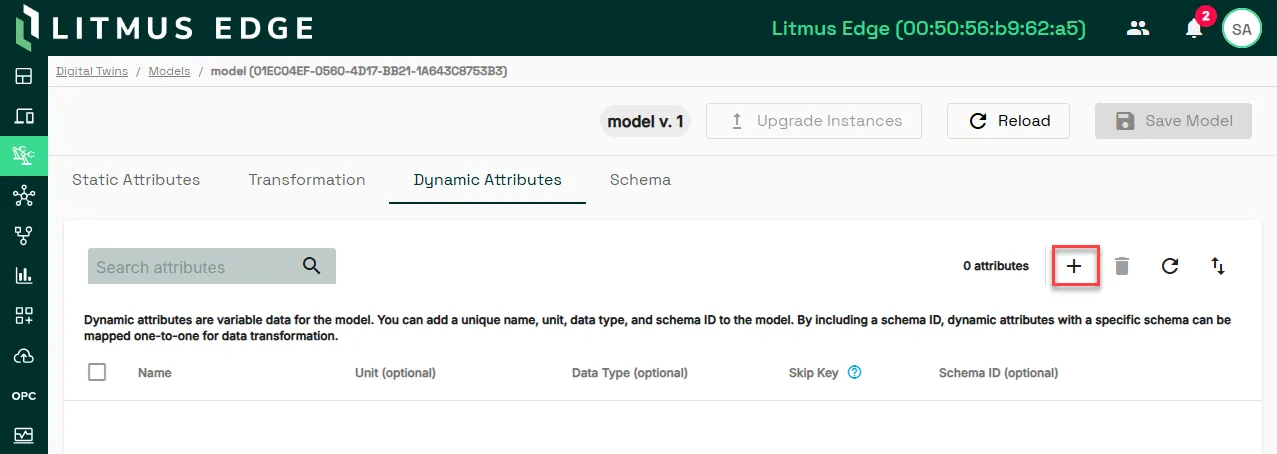
Task: Open the users icon in header
Action: (1138, 28)
